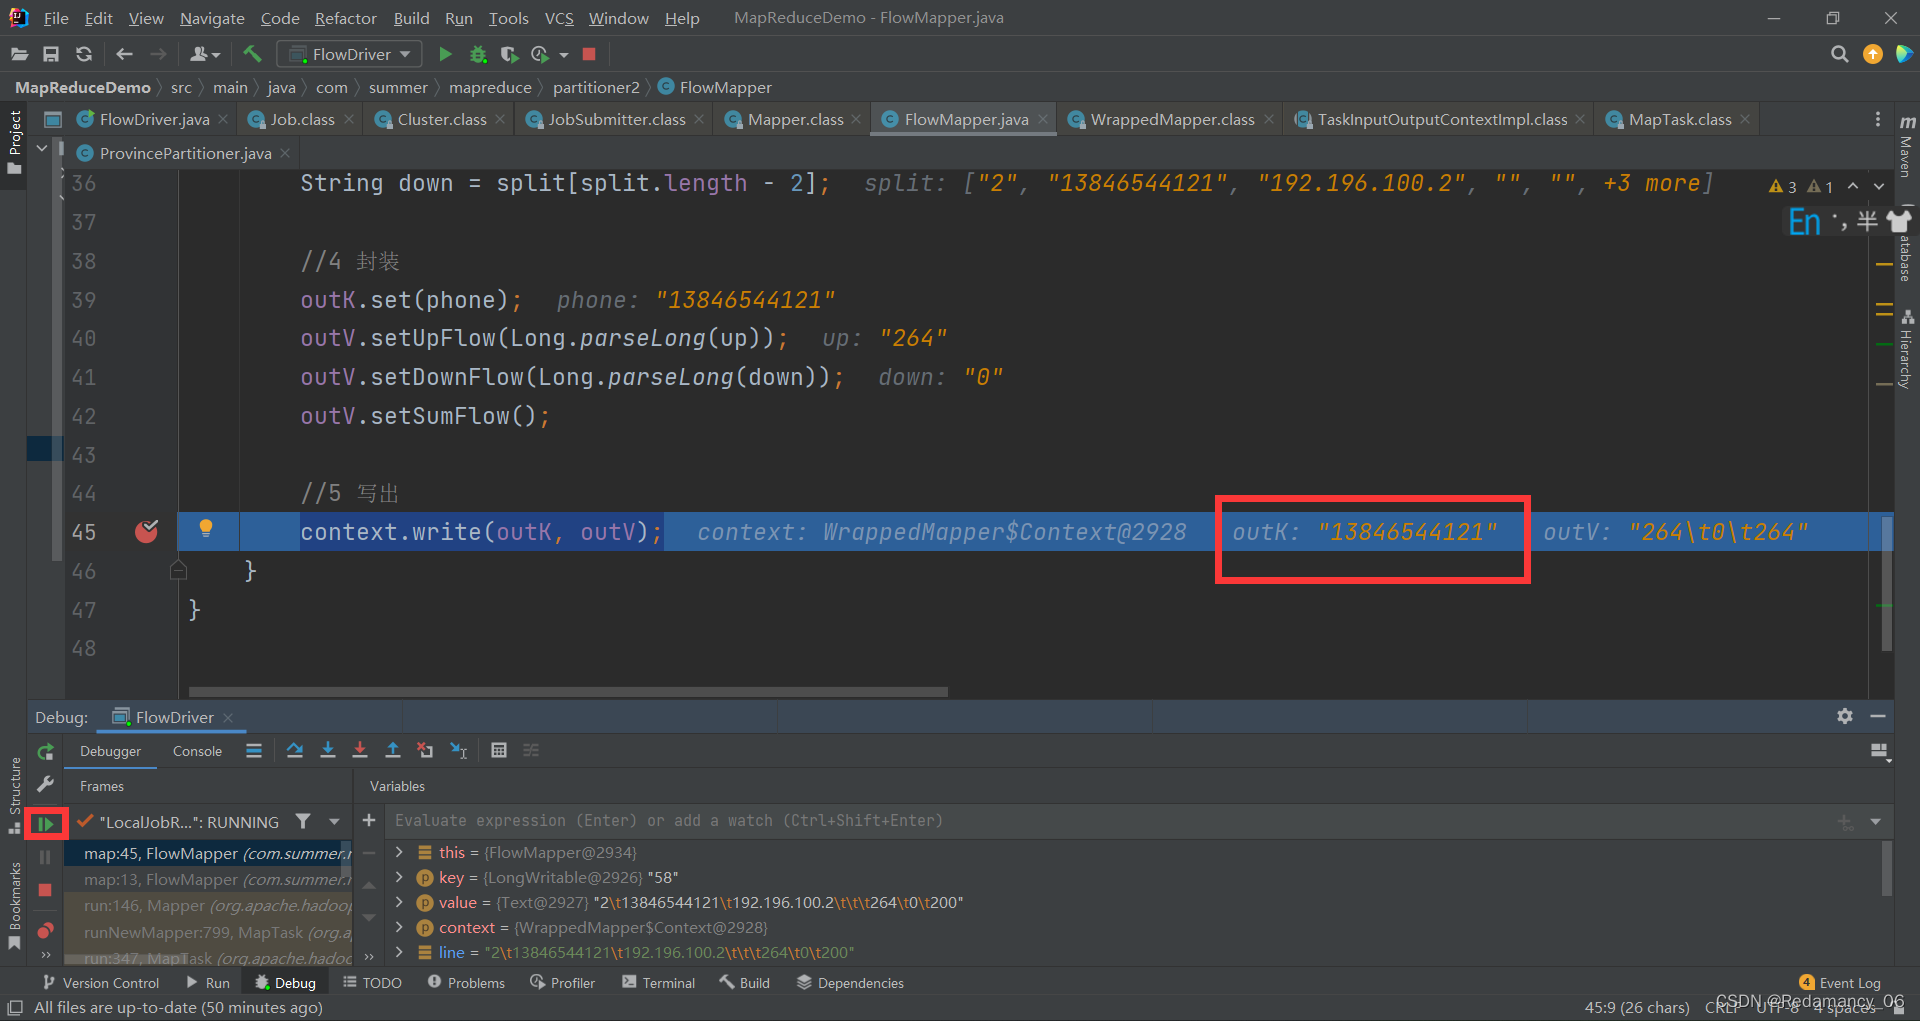The height and width of the screenshot is (1021, 1920).
Task: Click the Save All toolbar icon
Action: coord(51,54)
